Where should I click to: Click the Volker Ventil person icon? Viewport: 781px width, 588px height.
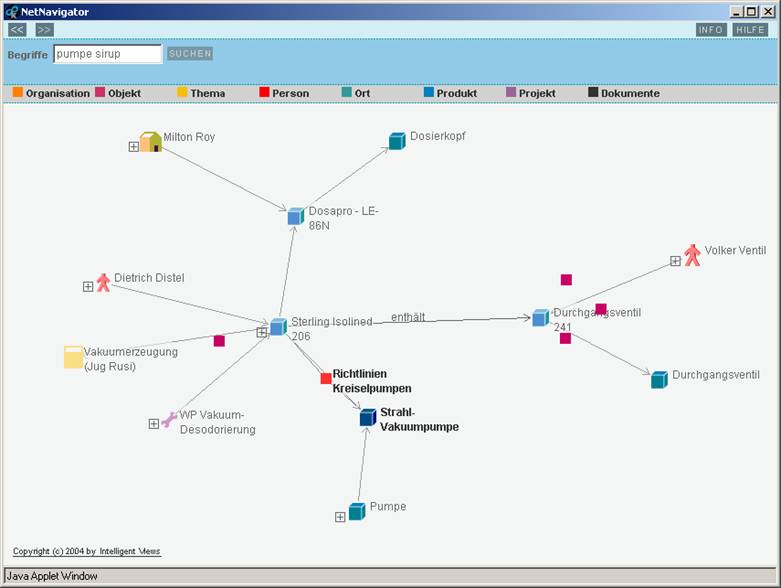click(x=692, y=255)
